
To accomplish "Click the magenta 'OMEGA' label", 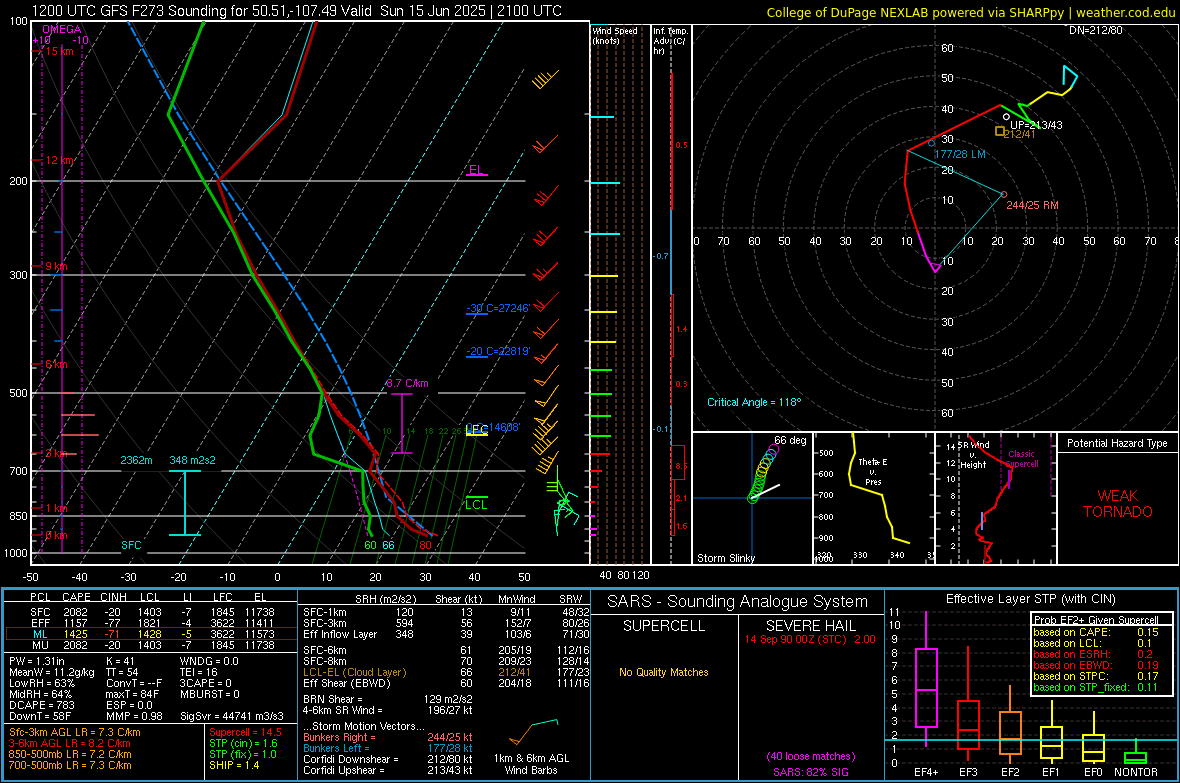I will click(62, 29).
